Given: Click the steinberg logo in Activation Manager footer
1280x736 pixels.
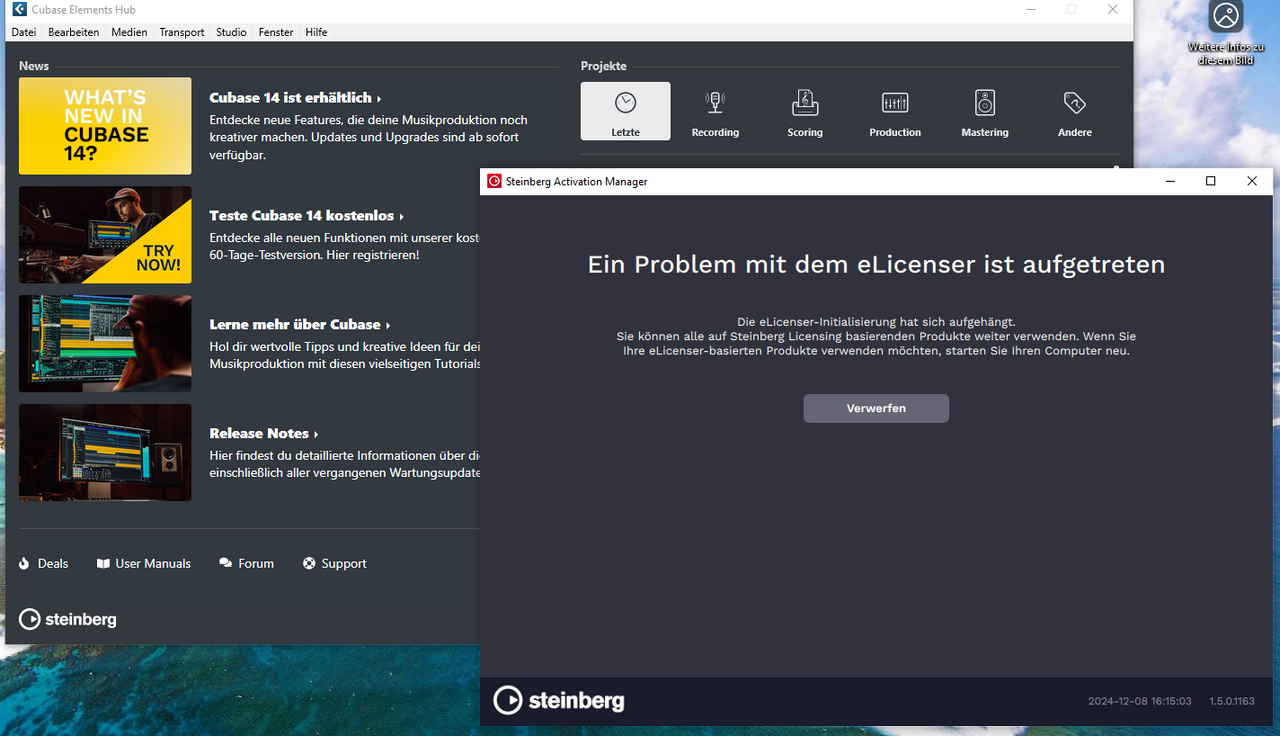Looking at the screenshot, I should (559, 701).
